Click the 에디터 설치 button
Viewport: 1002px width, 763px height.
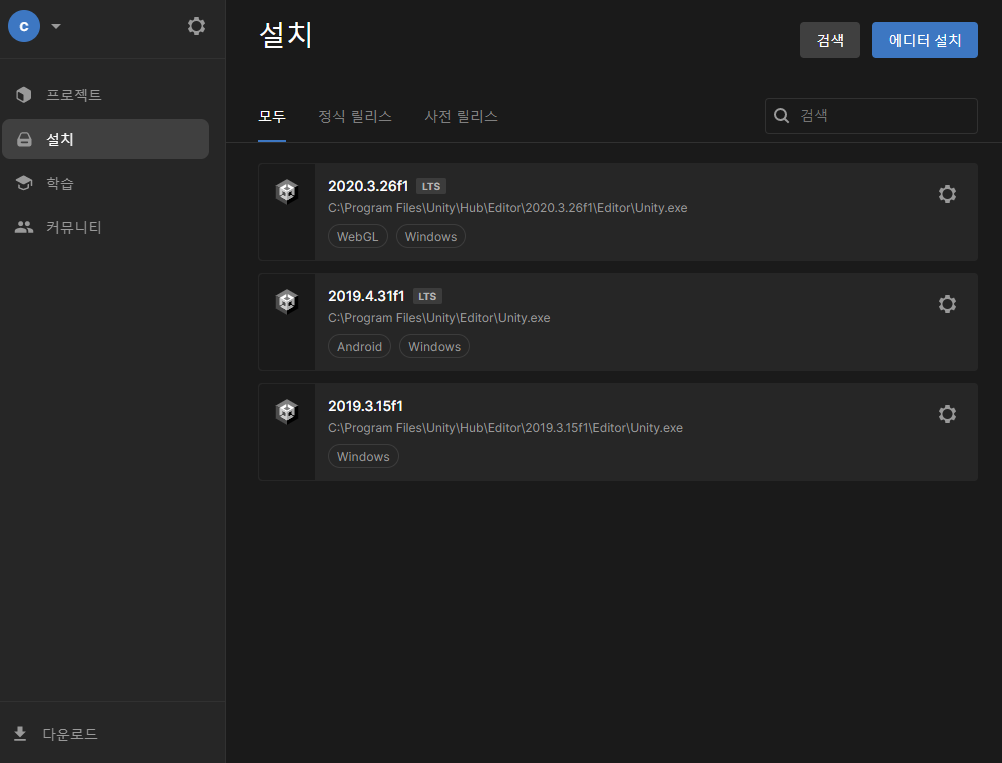click(925, 40)
